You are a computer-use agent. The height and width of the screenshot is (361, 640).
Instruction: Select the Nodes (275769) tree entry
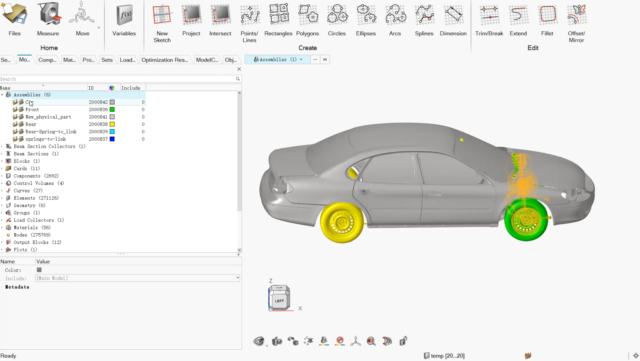pyautogui.click(x=32, y=235)
